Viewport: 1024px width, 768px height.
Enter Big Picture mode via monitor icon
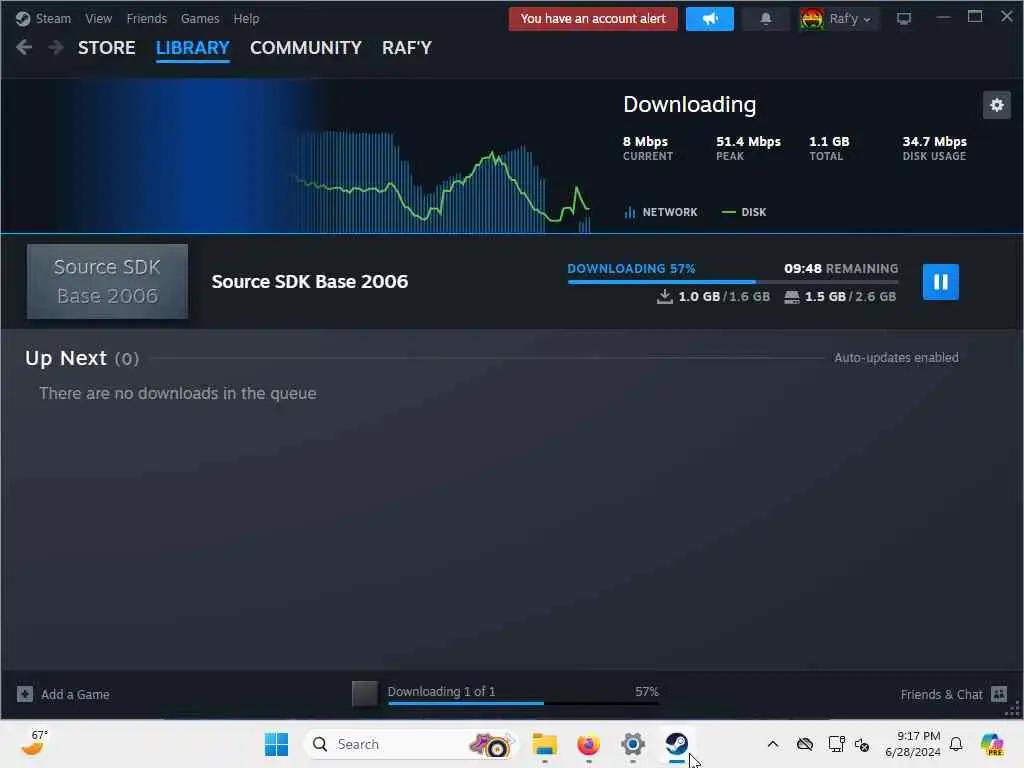pyautogui.click(x=904, y=18)
